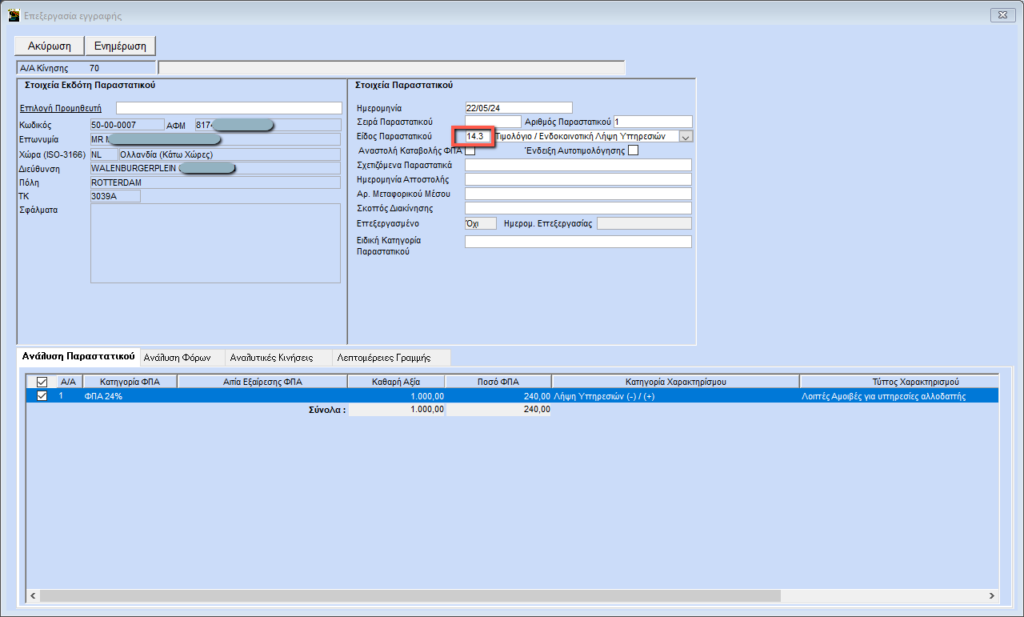The image size is (1024, 617).
Task: Click the Ακύρωση button
Action: (x=47, y=46)
